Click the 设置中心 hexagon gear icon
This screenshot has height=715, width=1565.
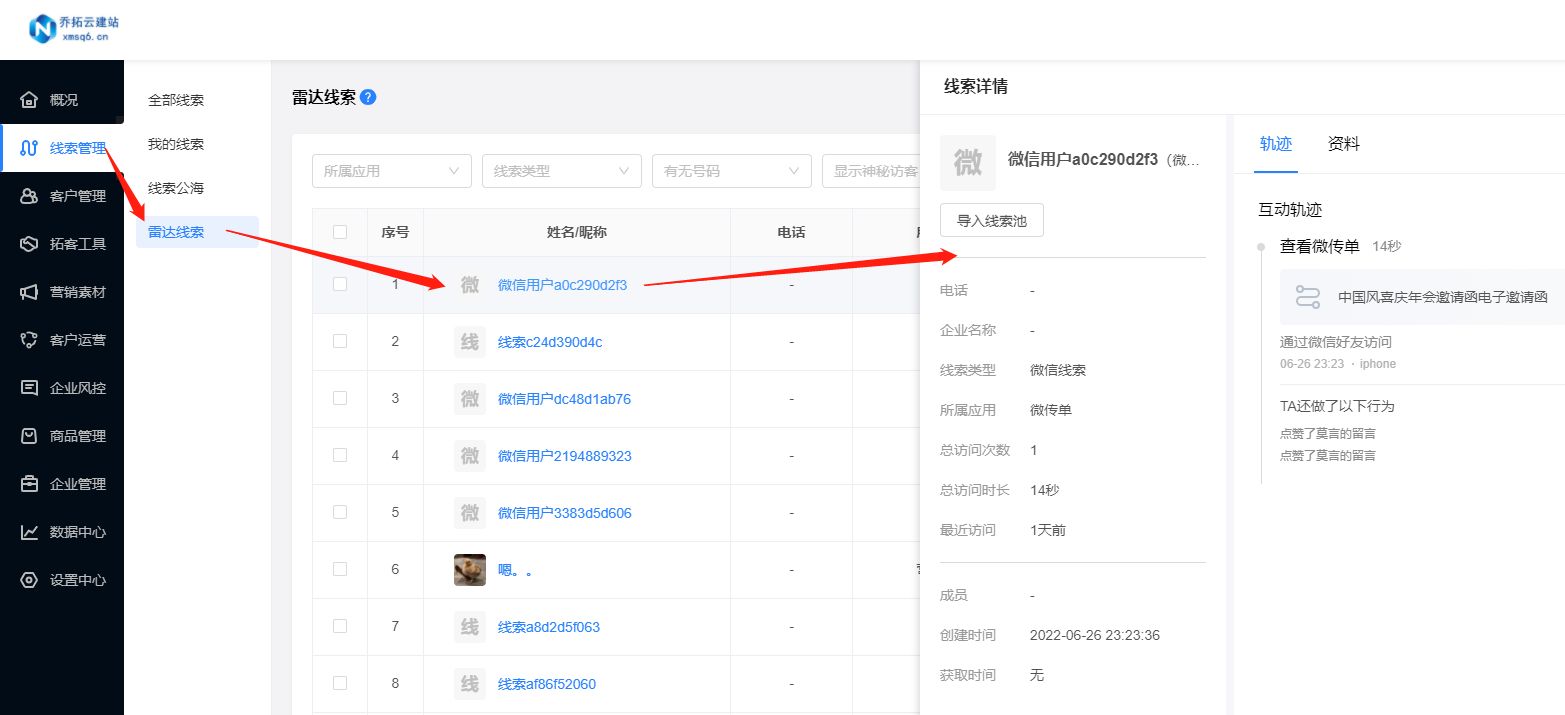30,580
